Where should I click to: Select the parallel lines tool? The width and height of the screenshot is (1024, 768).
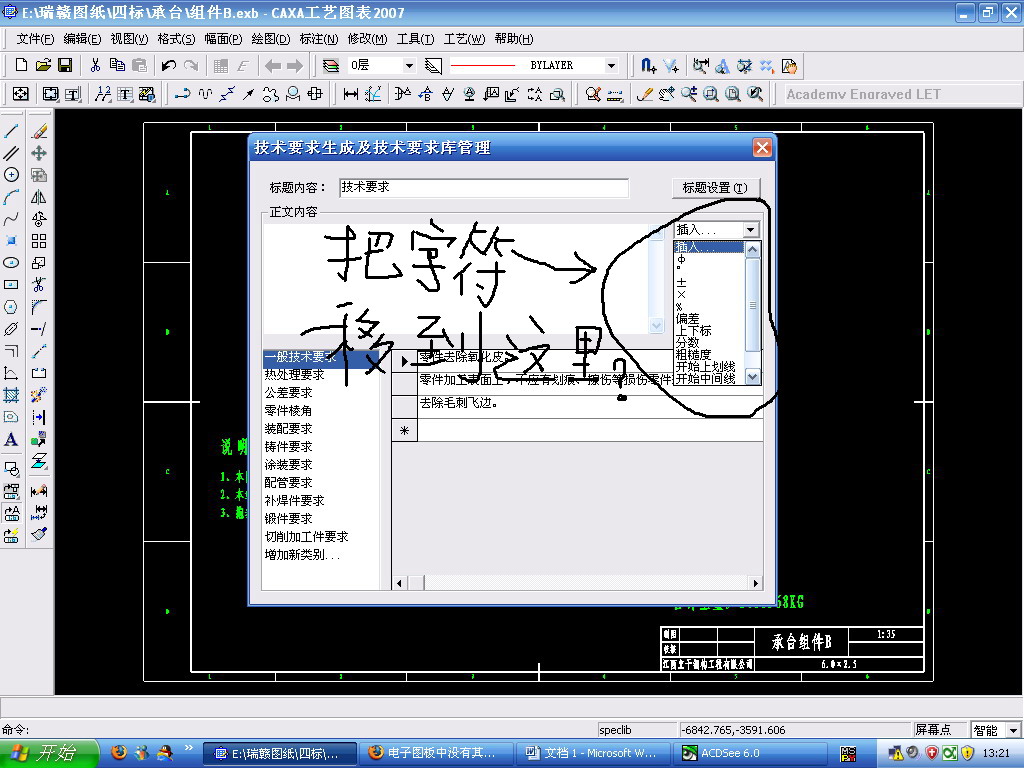[11, 153]
